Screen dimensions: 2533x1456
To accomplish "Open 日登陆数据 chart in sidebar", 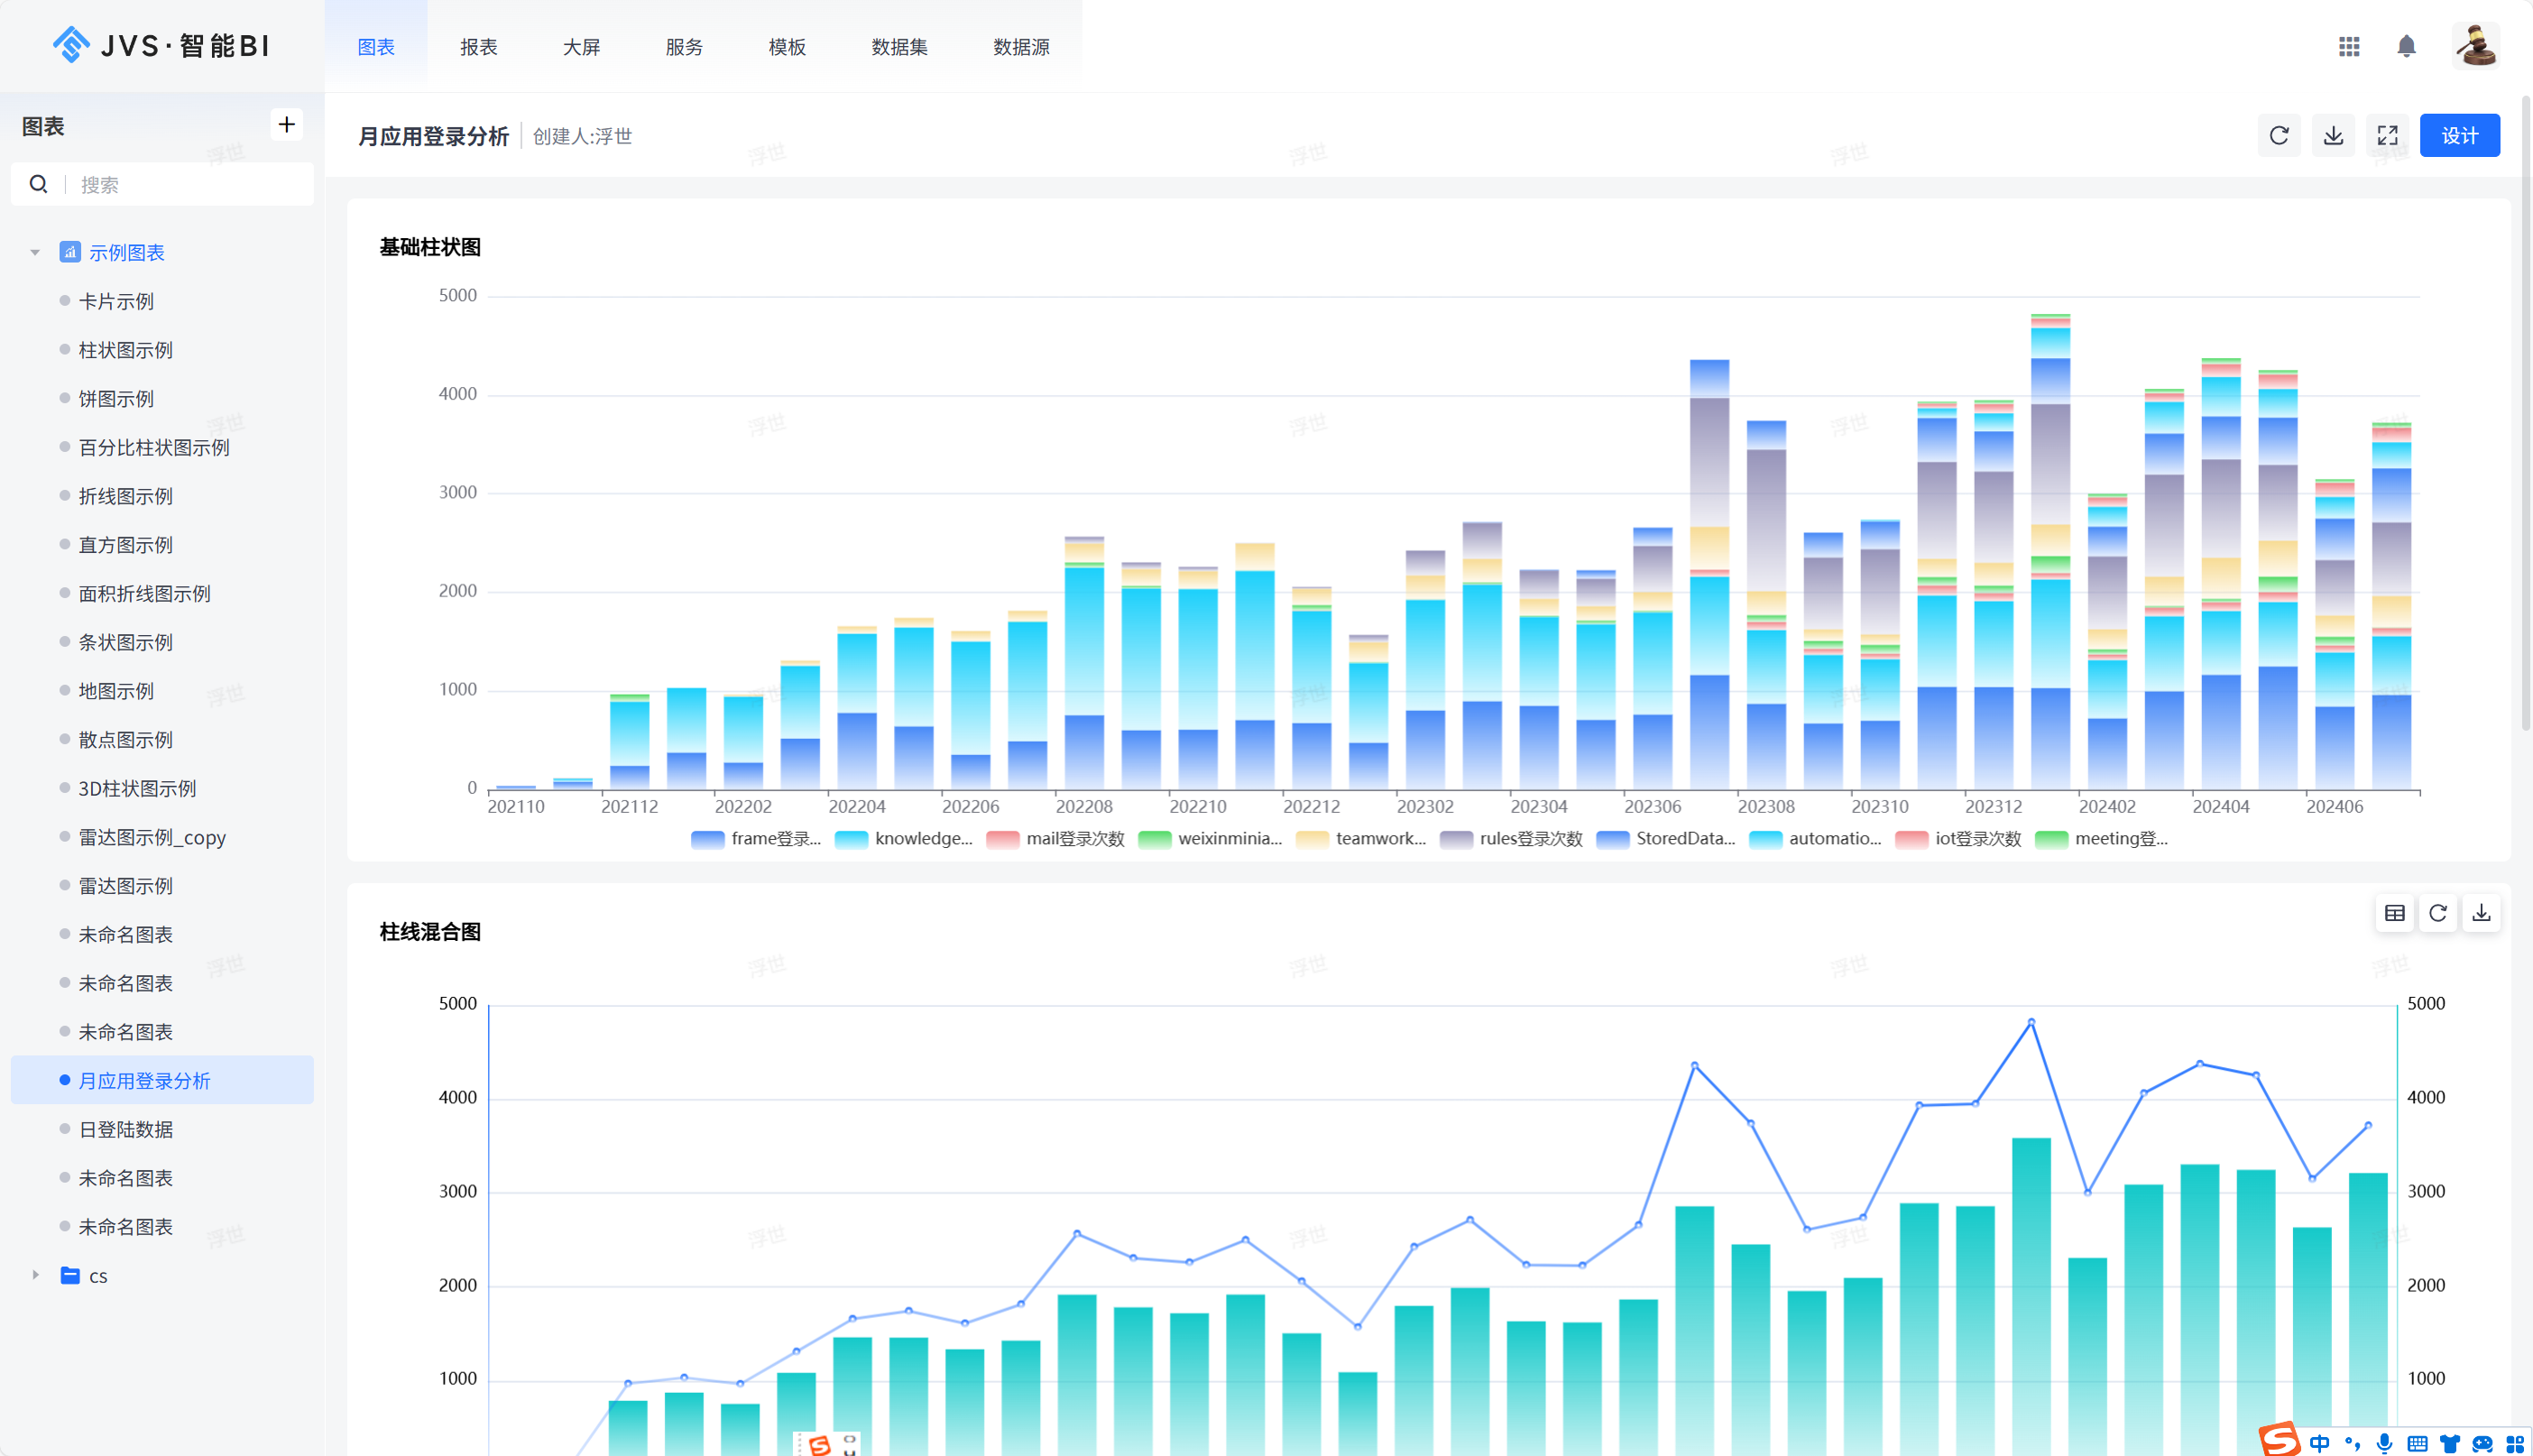I will click(x=126, y=1129).
